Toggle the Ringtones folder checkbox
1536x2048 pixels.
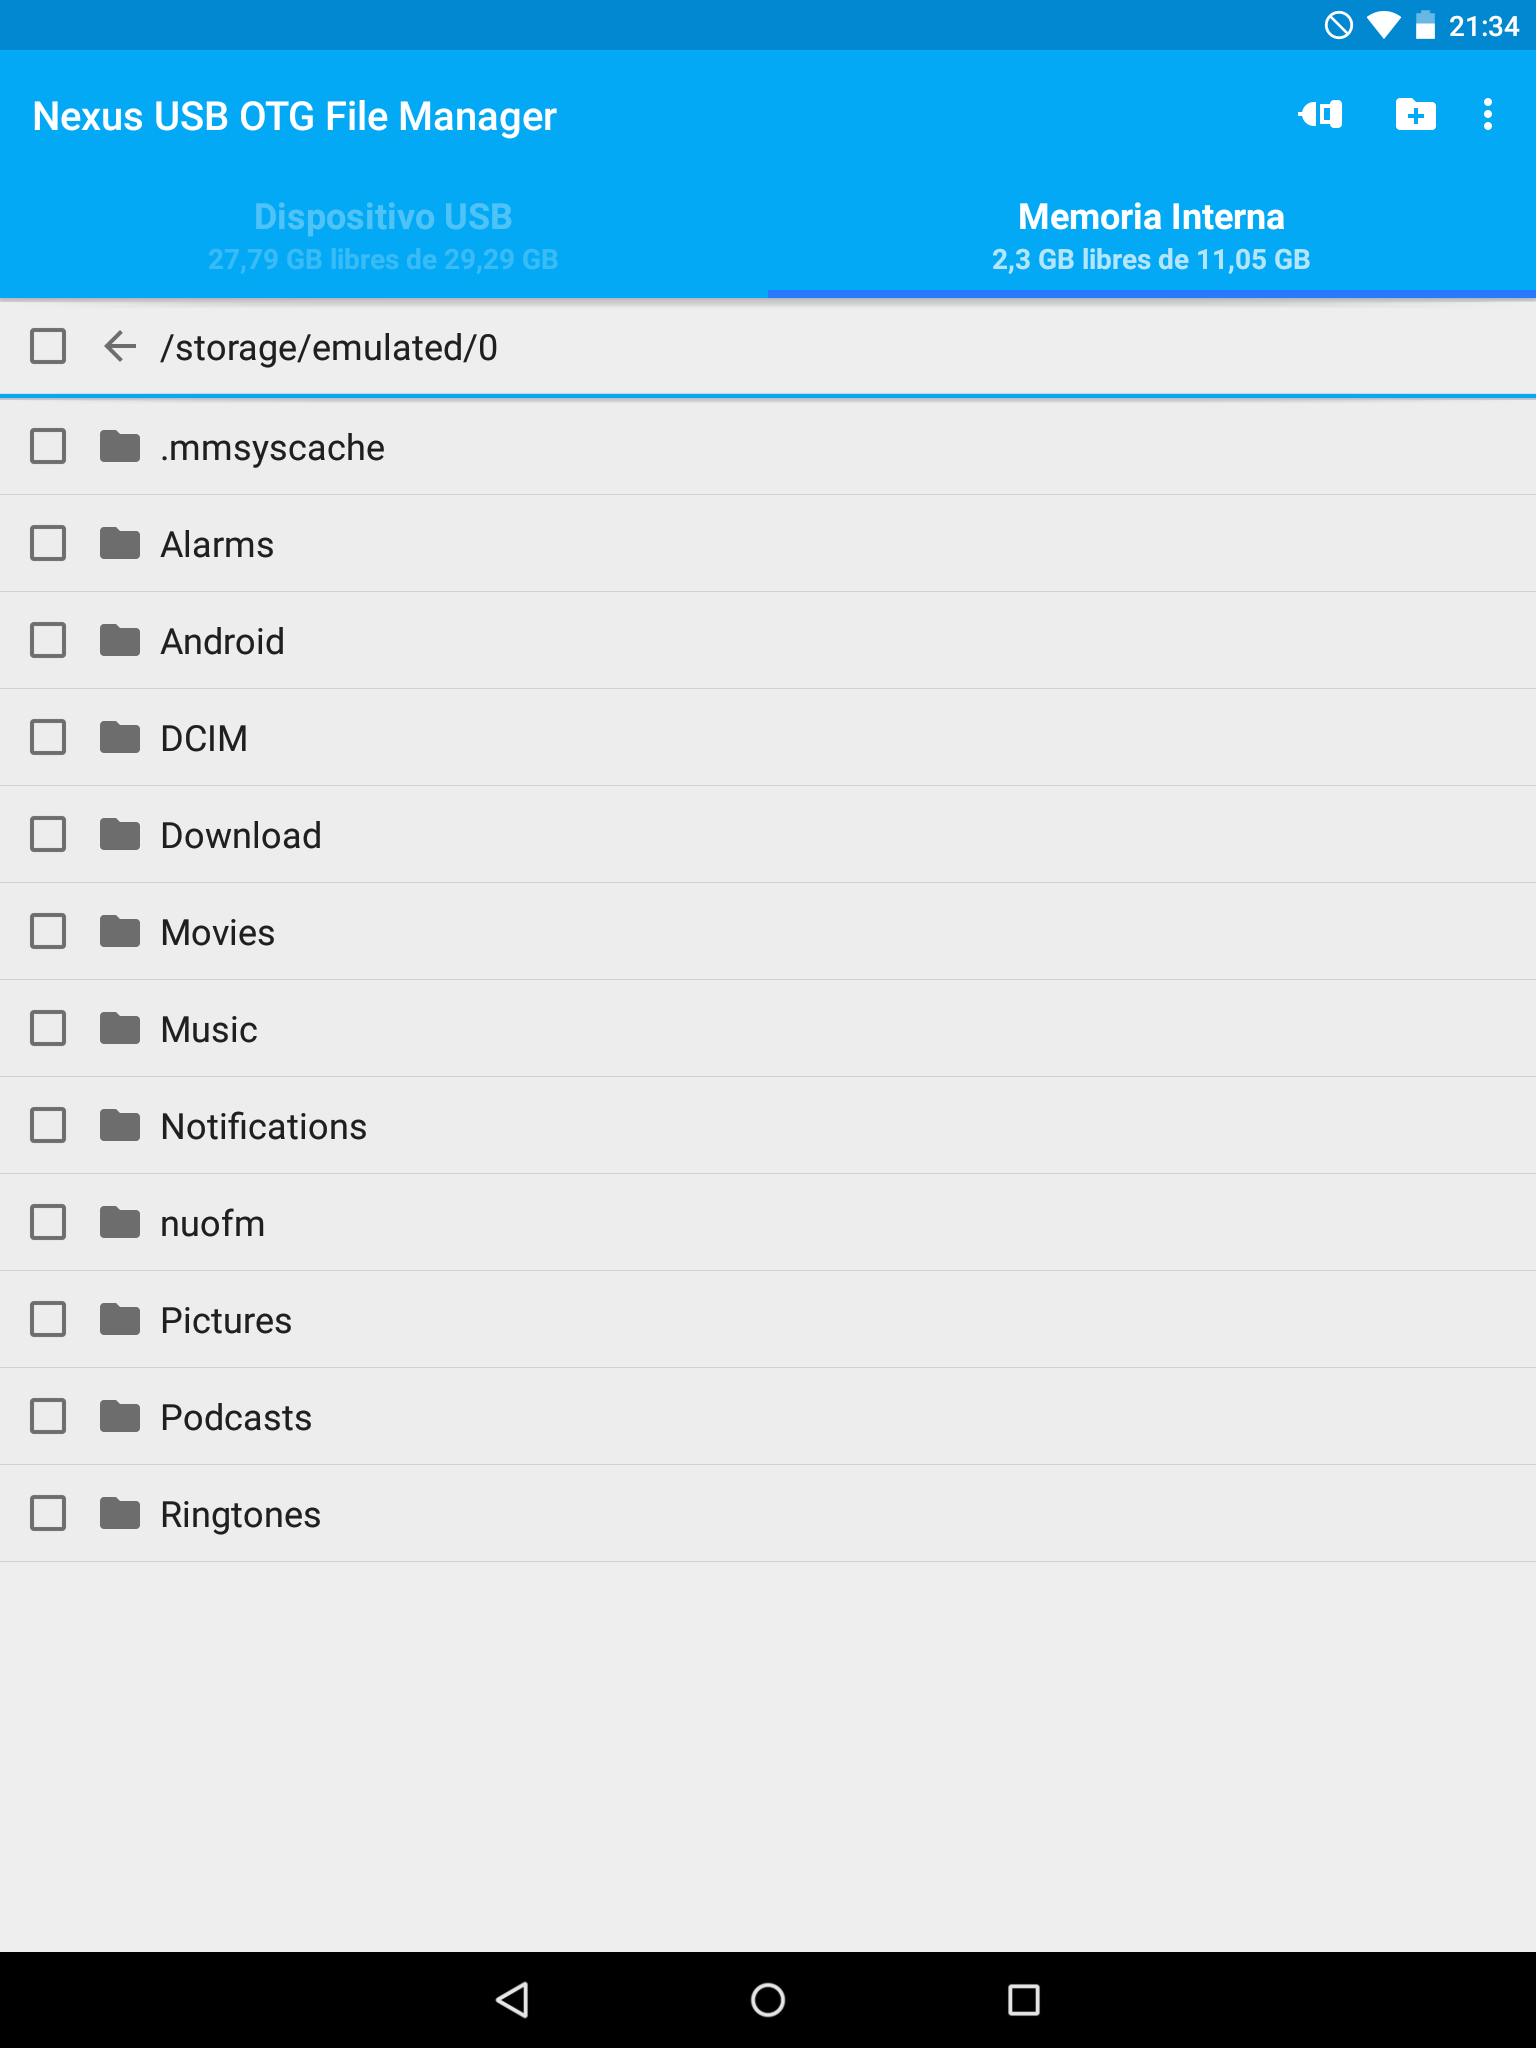click(x=48, y=1513)
